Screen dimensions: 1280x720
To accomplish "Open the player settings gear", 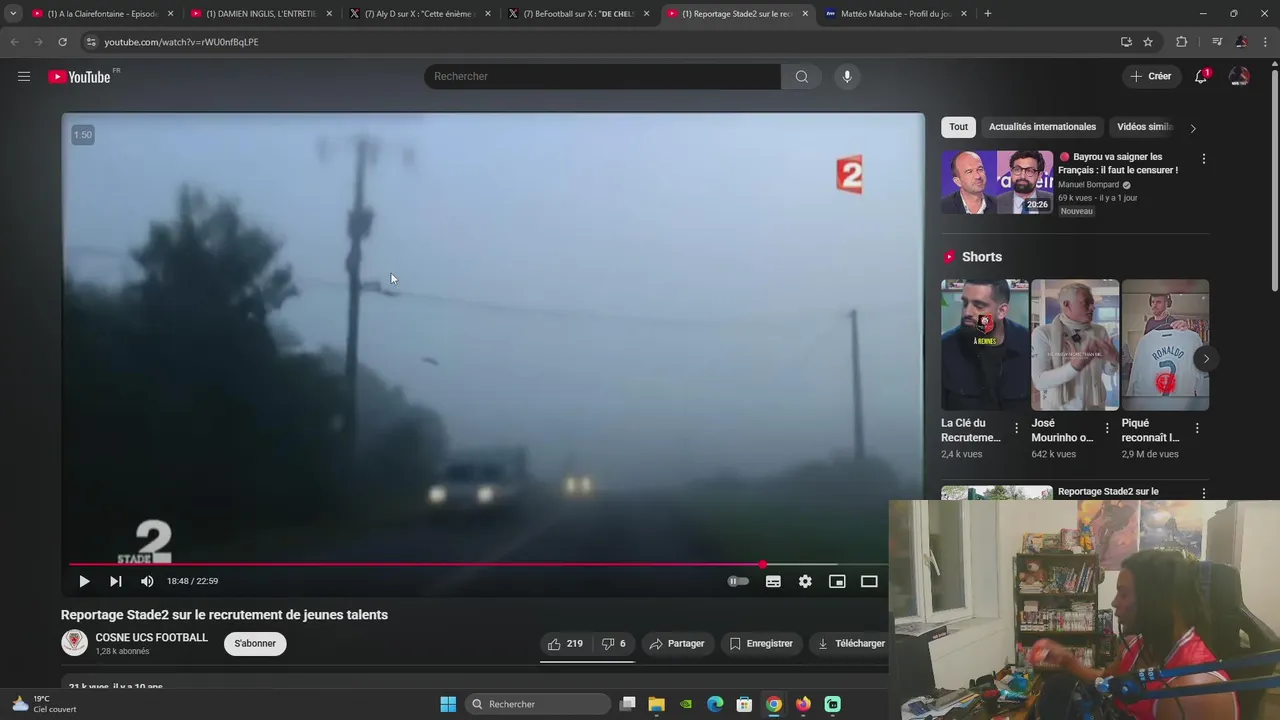I will coord(805,581).
